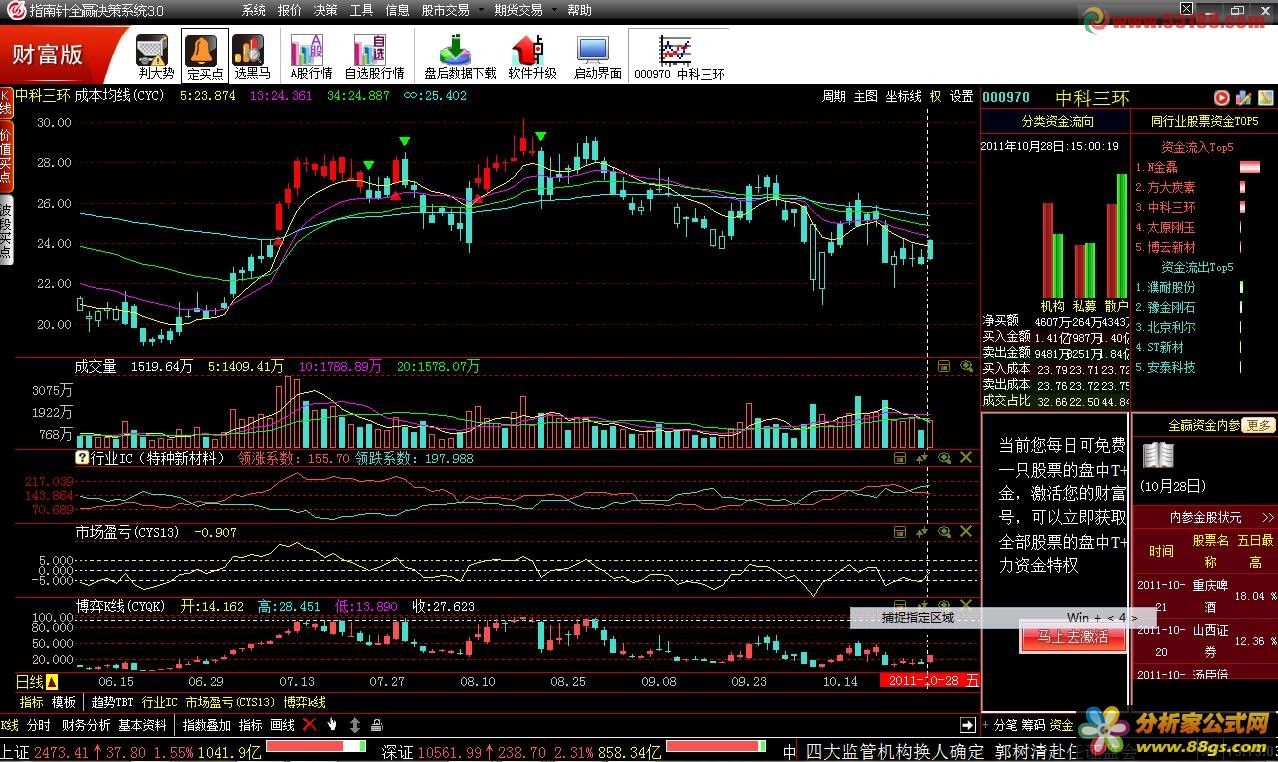Screen dimensions: 1278x762
Task: Select 行业IC tab in bottom indicator row
Action: tap(160, 702)
